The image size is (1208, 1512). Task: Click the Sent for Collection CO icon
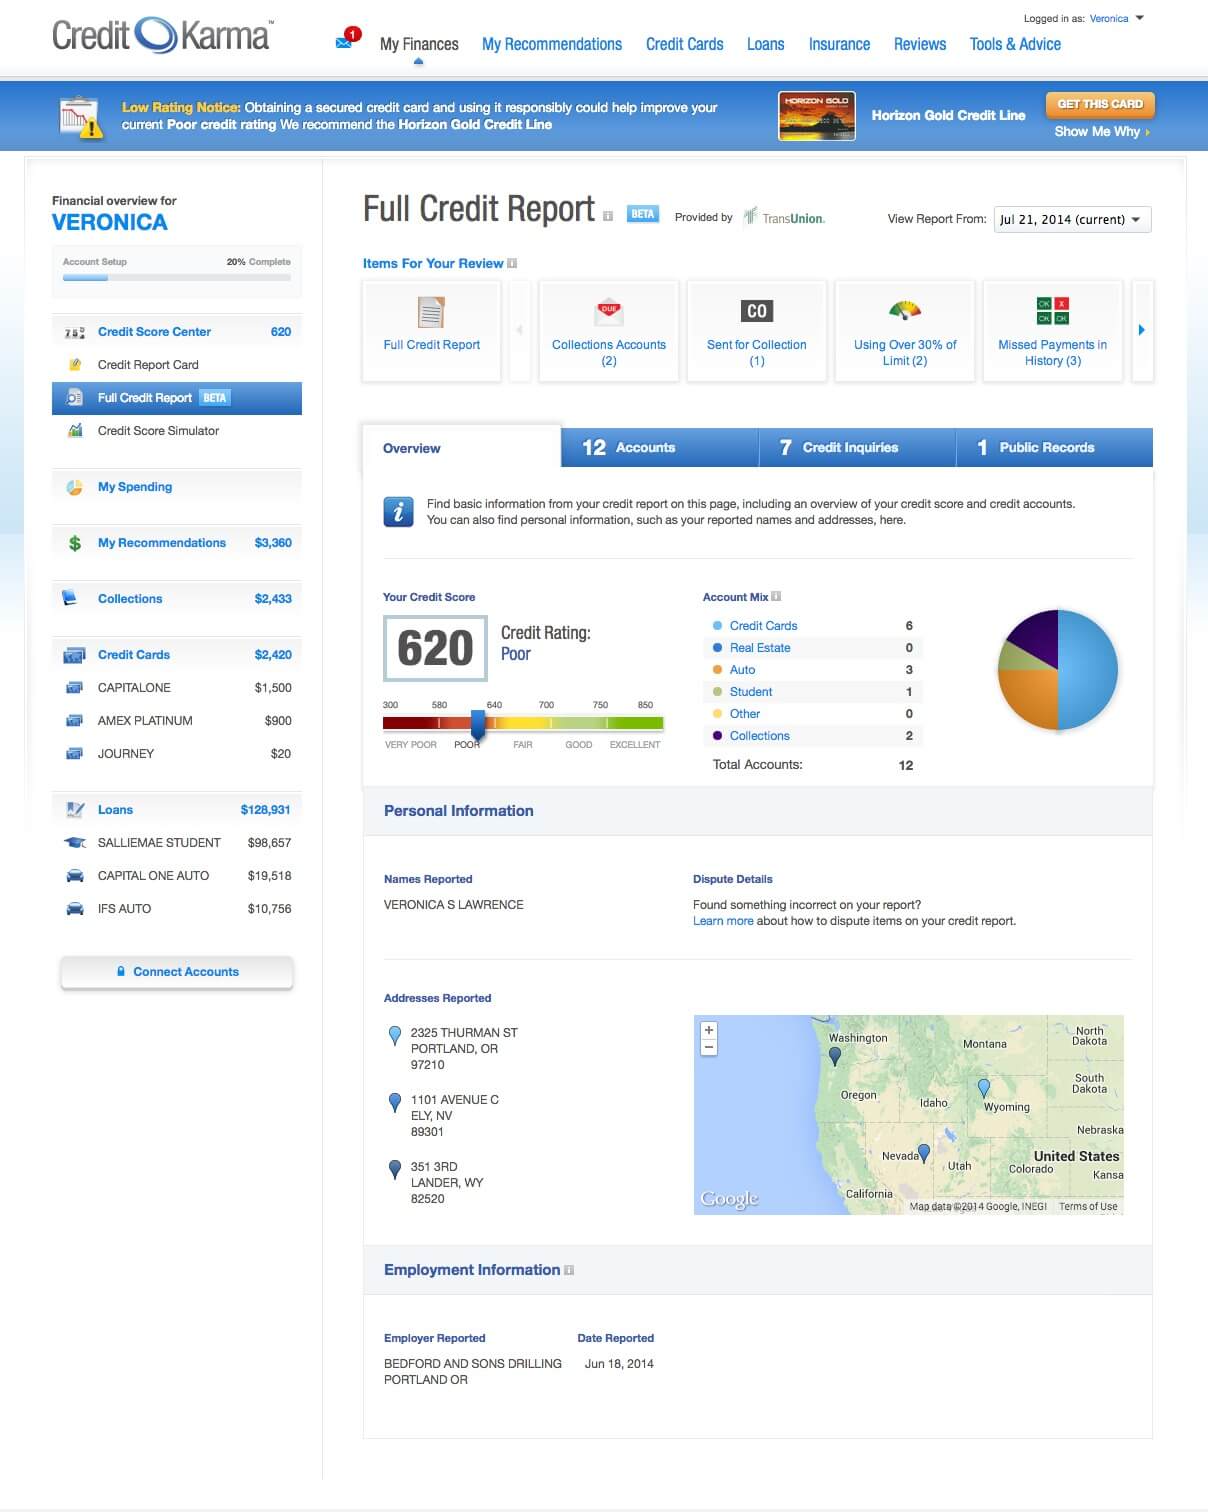(757, 311)
